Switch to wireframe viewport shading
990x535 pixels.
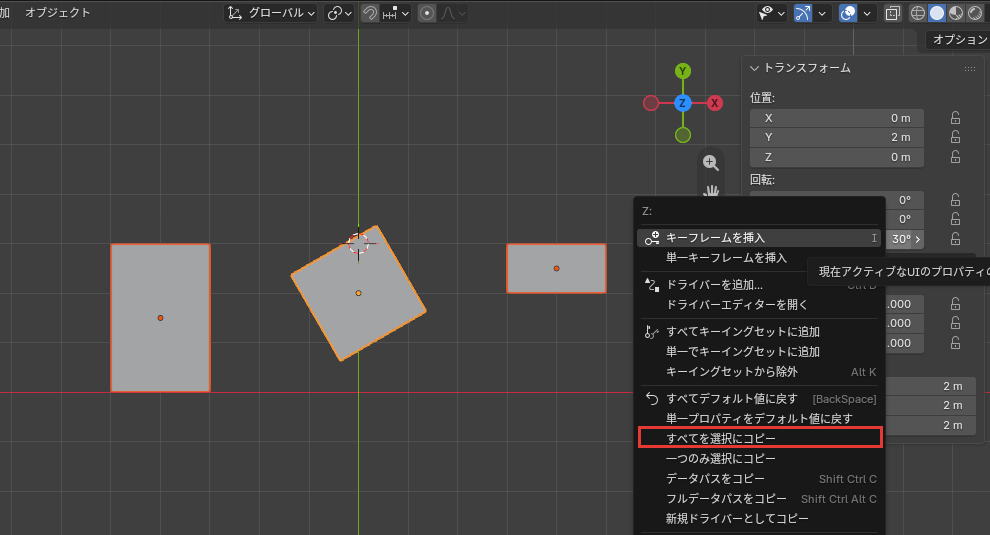(x=917, y=13)
